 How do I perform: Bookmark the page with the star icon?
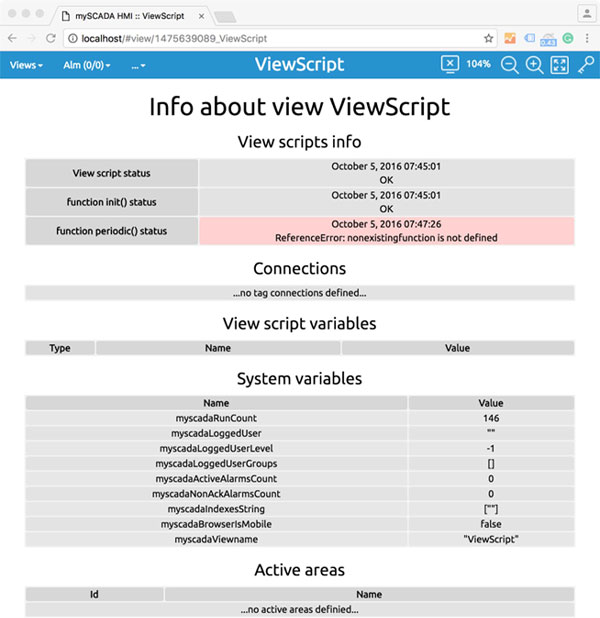click(x=488, y=38)
